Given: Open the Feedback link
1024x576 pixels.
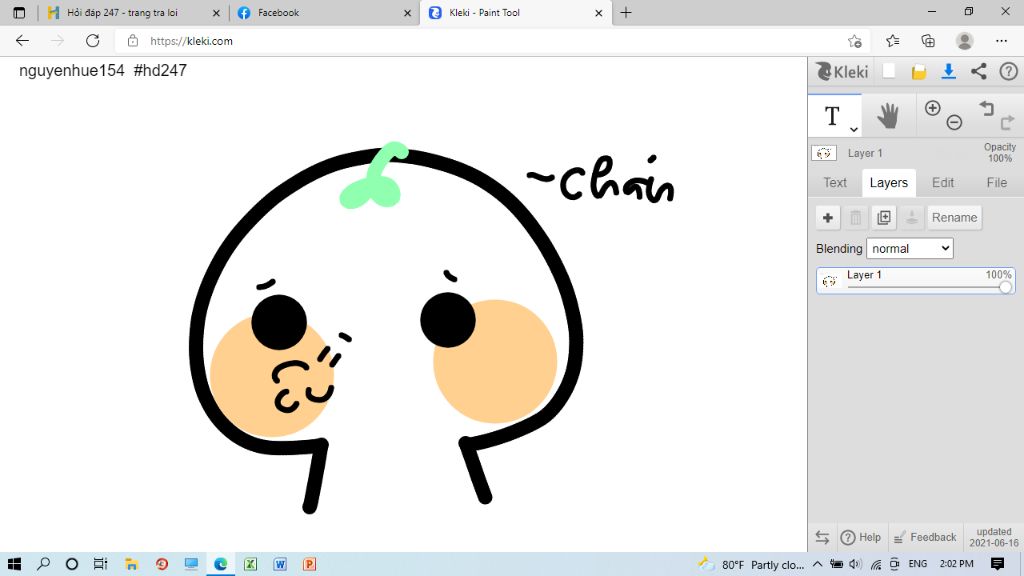Looking at the screenshot, I should [925, 537].
